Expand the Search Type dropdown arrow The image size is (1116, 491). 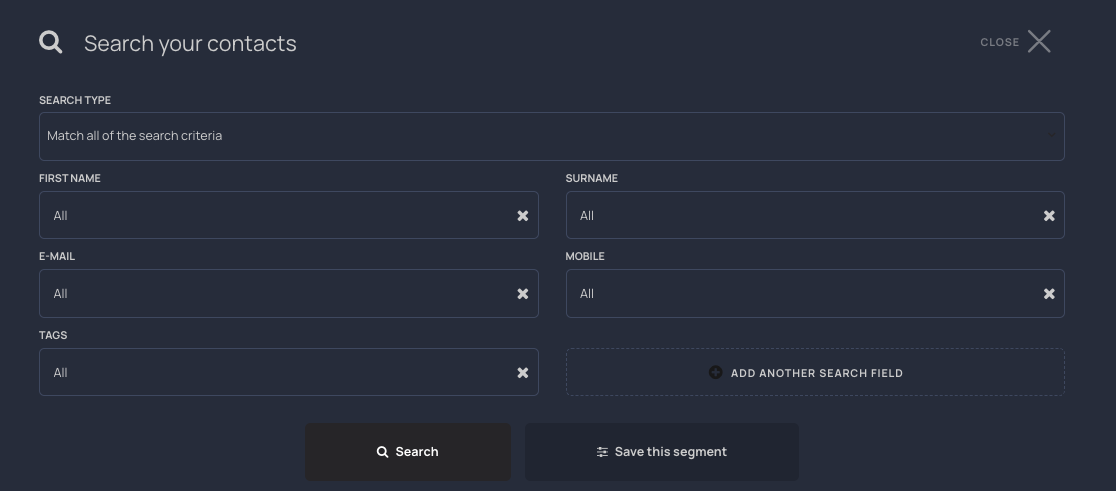point(1051,136)
